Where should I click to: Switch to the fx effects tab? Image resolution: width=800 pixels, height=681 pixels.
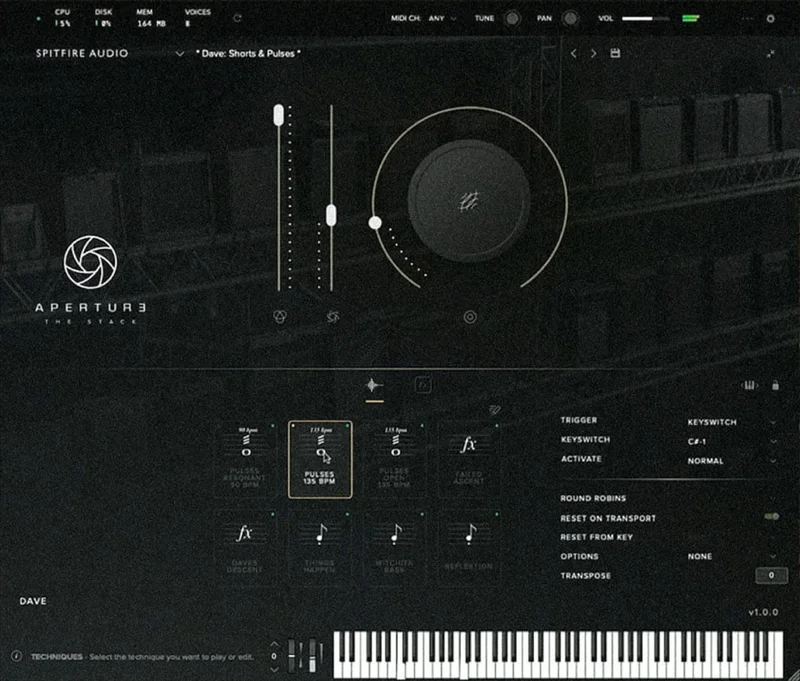point(423,385)
